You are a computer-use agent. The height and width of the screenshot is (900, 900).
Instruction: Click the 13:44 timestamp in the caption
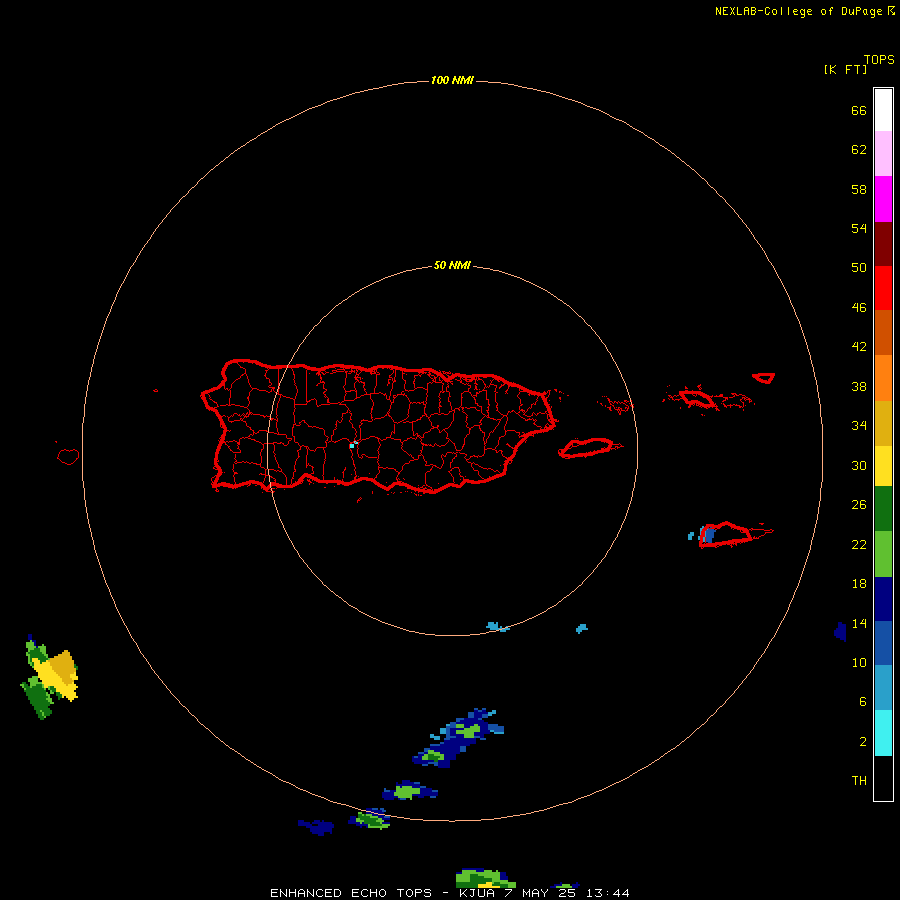tap(608, 893)
